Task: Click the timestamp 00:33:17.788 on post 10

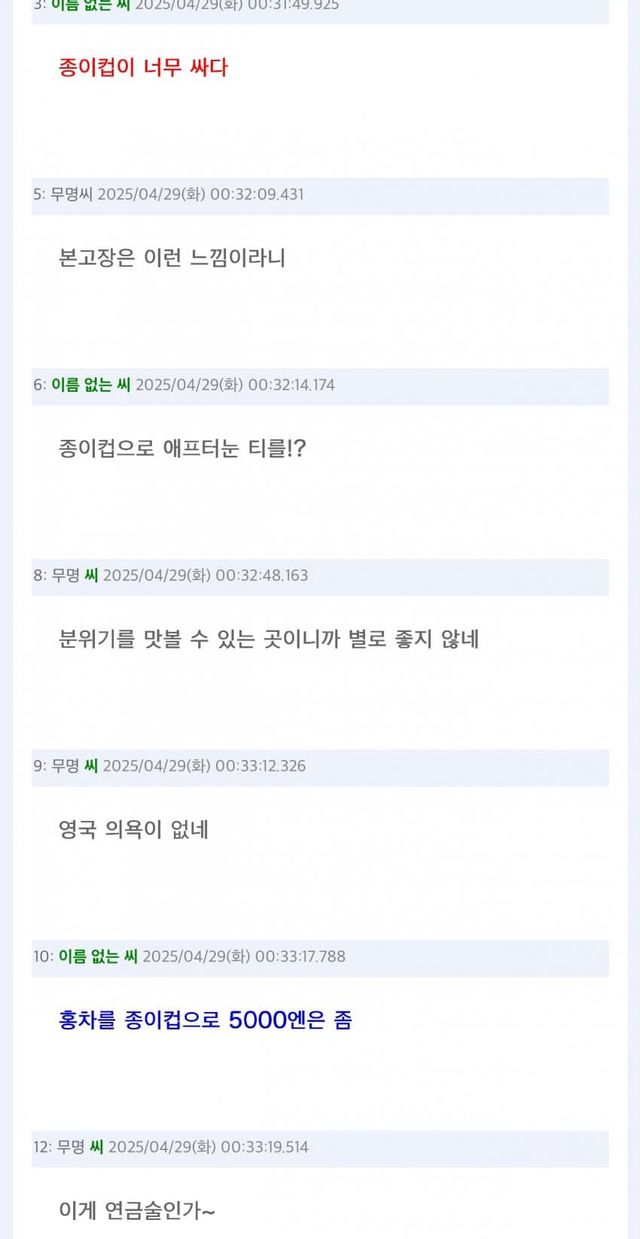Action: tap(300, 957)
